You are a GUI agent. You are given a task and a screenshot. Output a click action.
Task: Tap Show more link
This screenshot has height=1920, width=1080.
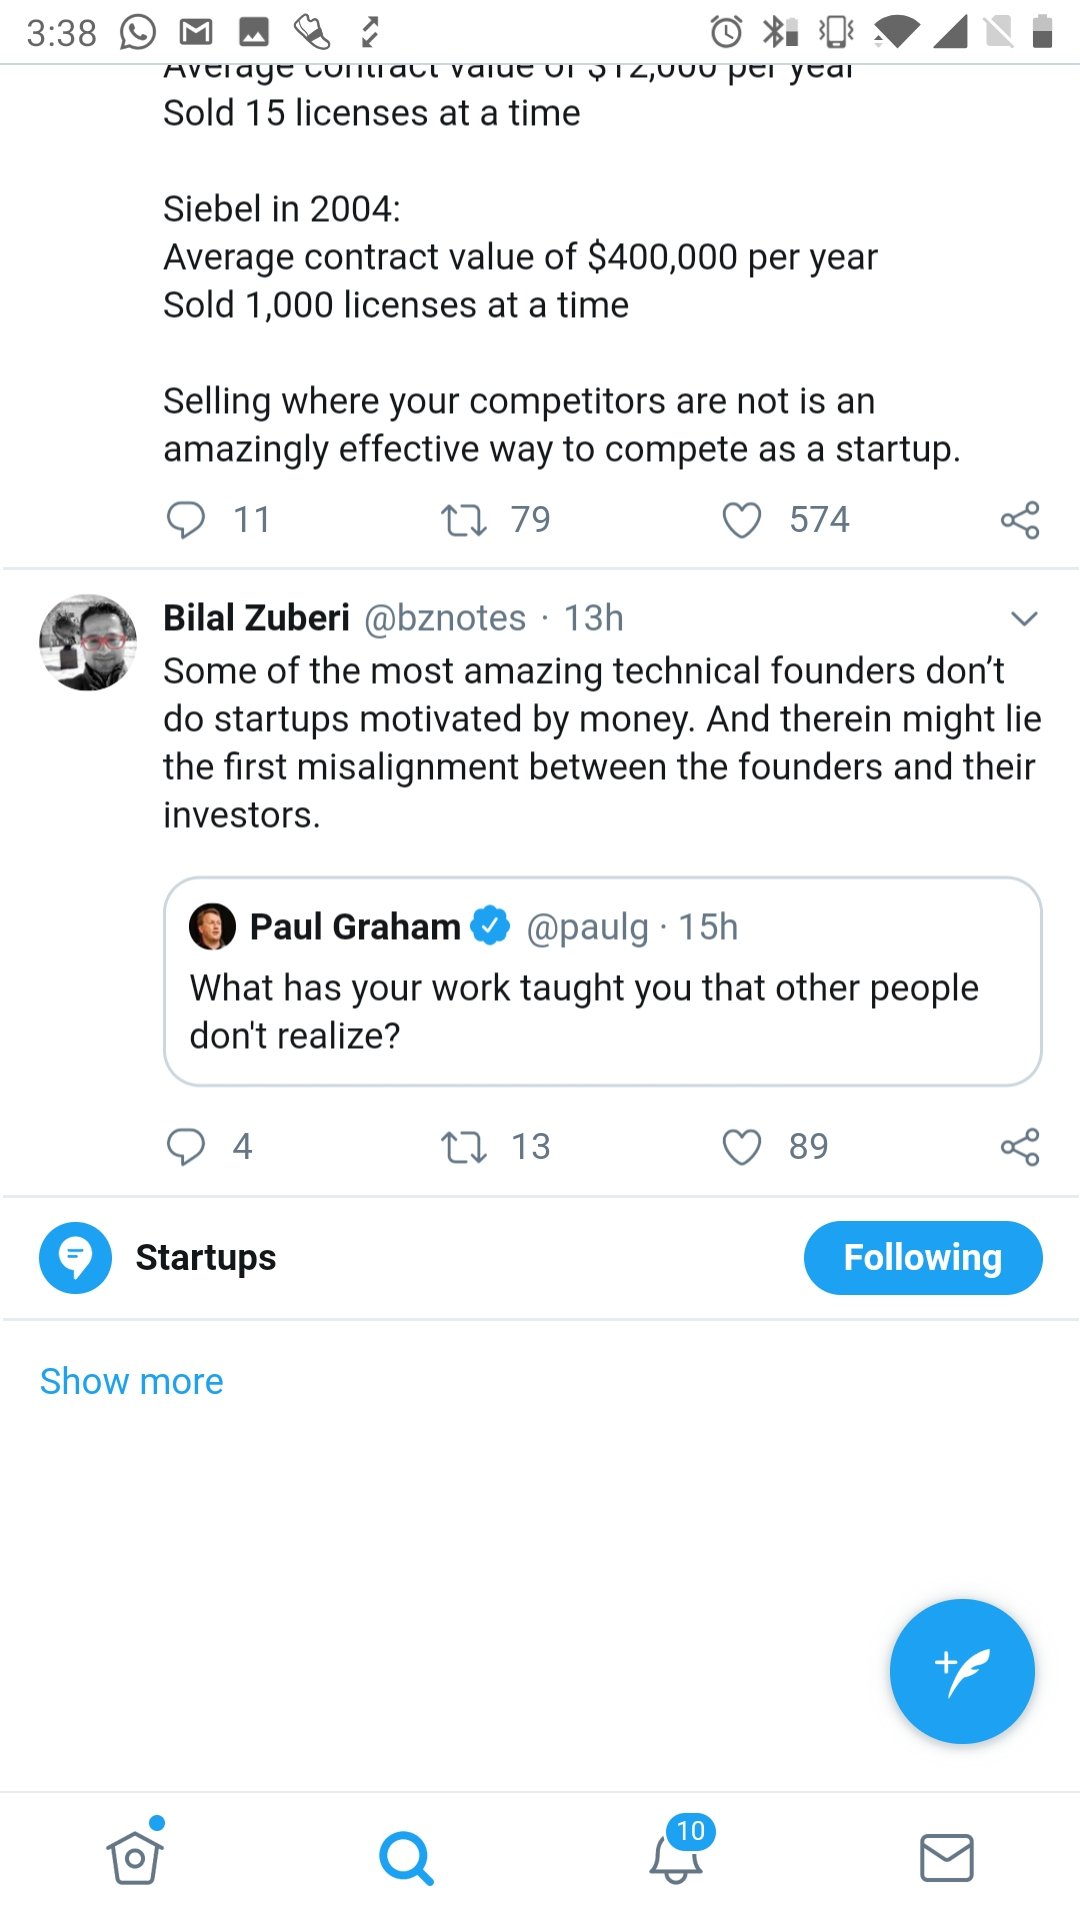pyautogui.click(x=131, y=1381)
